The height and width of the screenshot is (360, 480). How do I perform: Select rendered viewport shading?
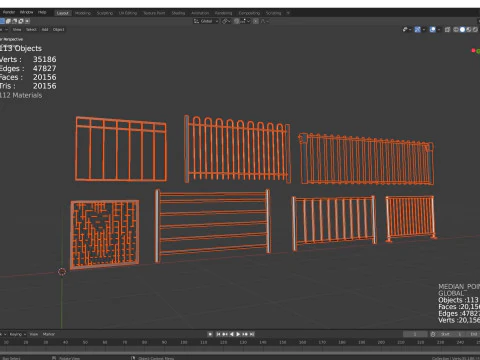pos(475,30)
